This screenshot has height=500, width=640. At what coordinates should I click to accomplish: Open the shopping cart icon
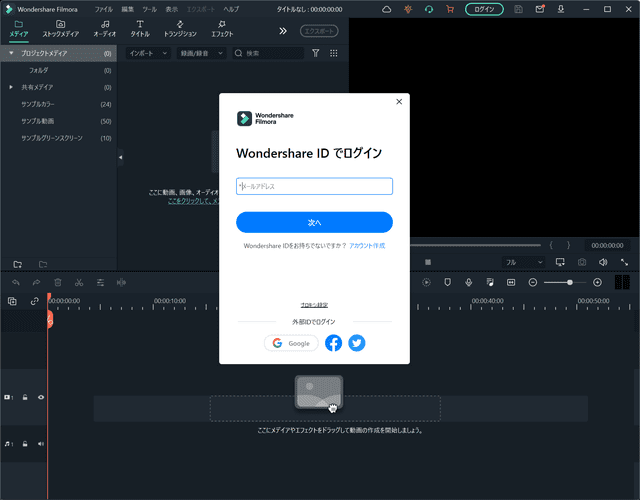click(450, 9)
